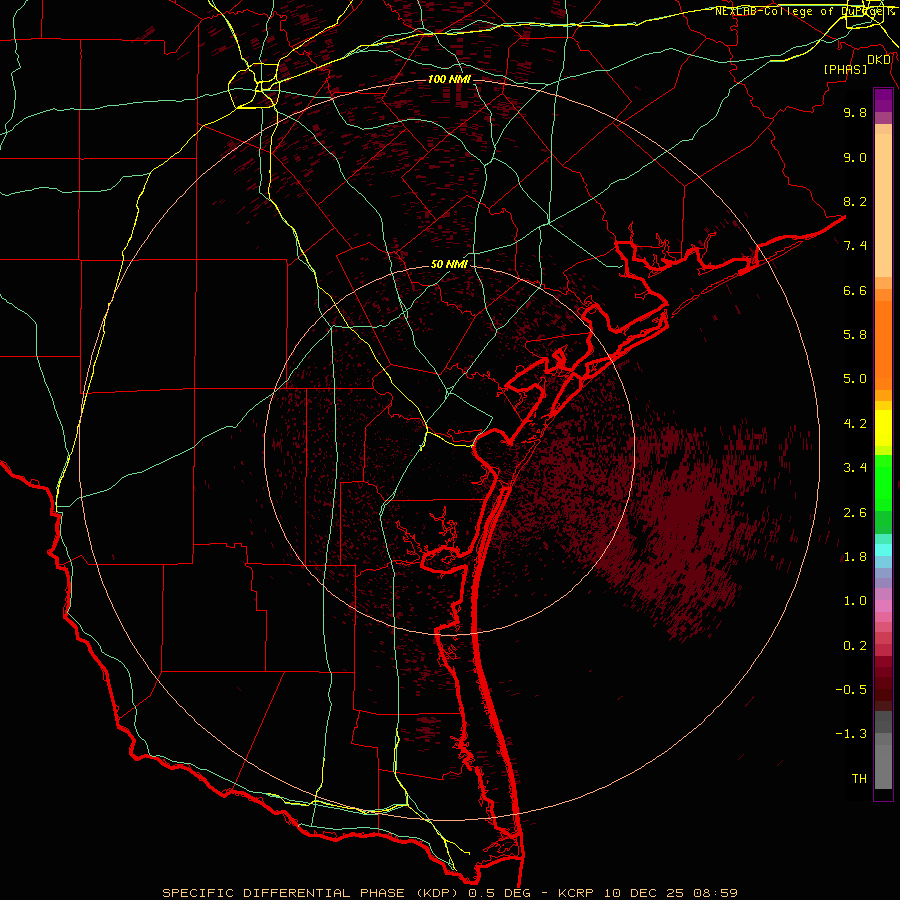Click the 1.0 legend value
900x900 pixels.
click(x=855, y=601)
